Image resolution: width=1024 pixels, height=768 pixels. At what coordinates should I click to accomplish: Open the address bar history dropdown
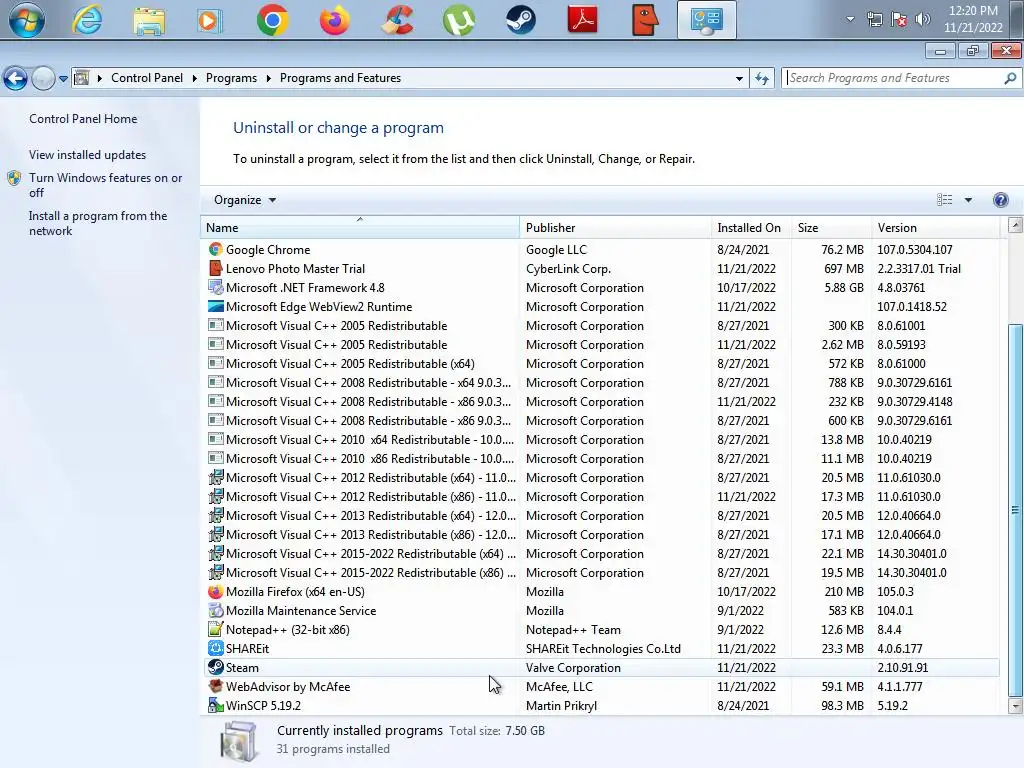739,78
